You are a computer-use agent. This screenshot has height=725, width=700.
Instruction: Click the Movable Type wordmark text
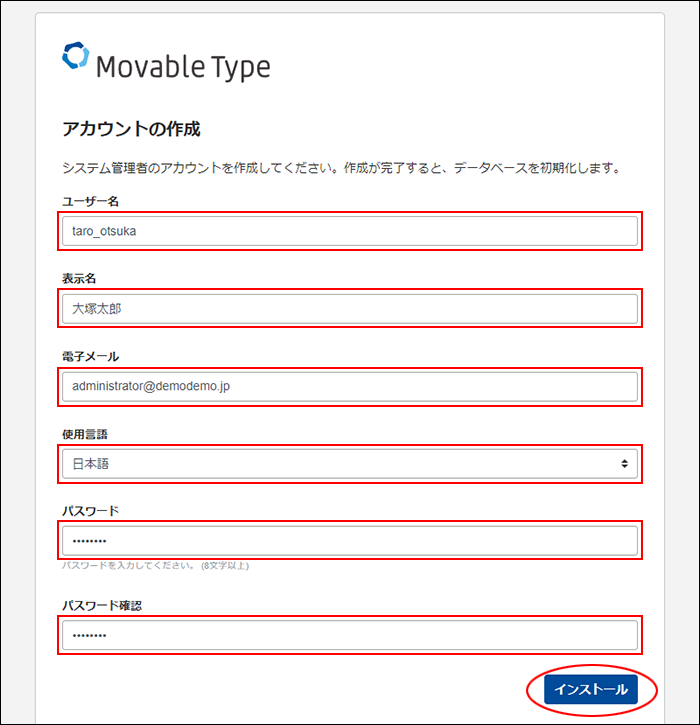[x=183, y=68]
